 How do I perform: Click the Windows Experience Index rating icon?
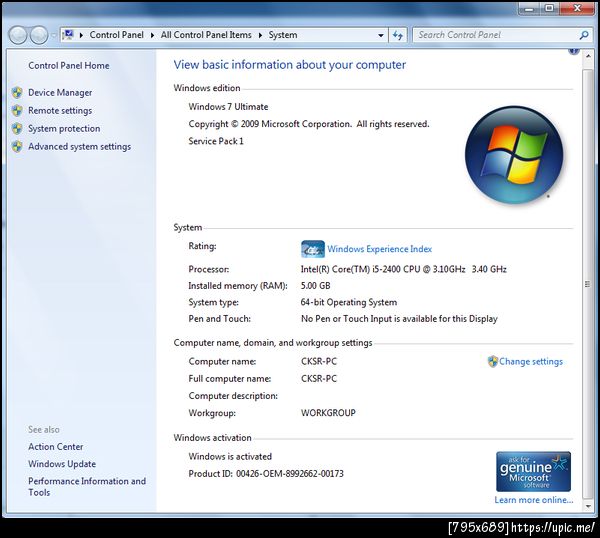tap(313, 249)
